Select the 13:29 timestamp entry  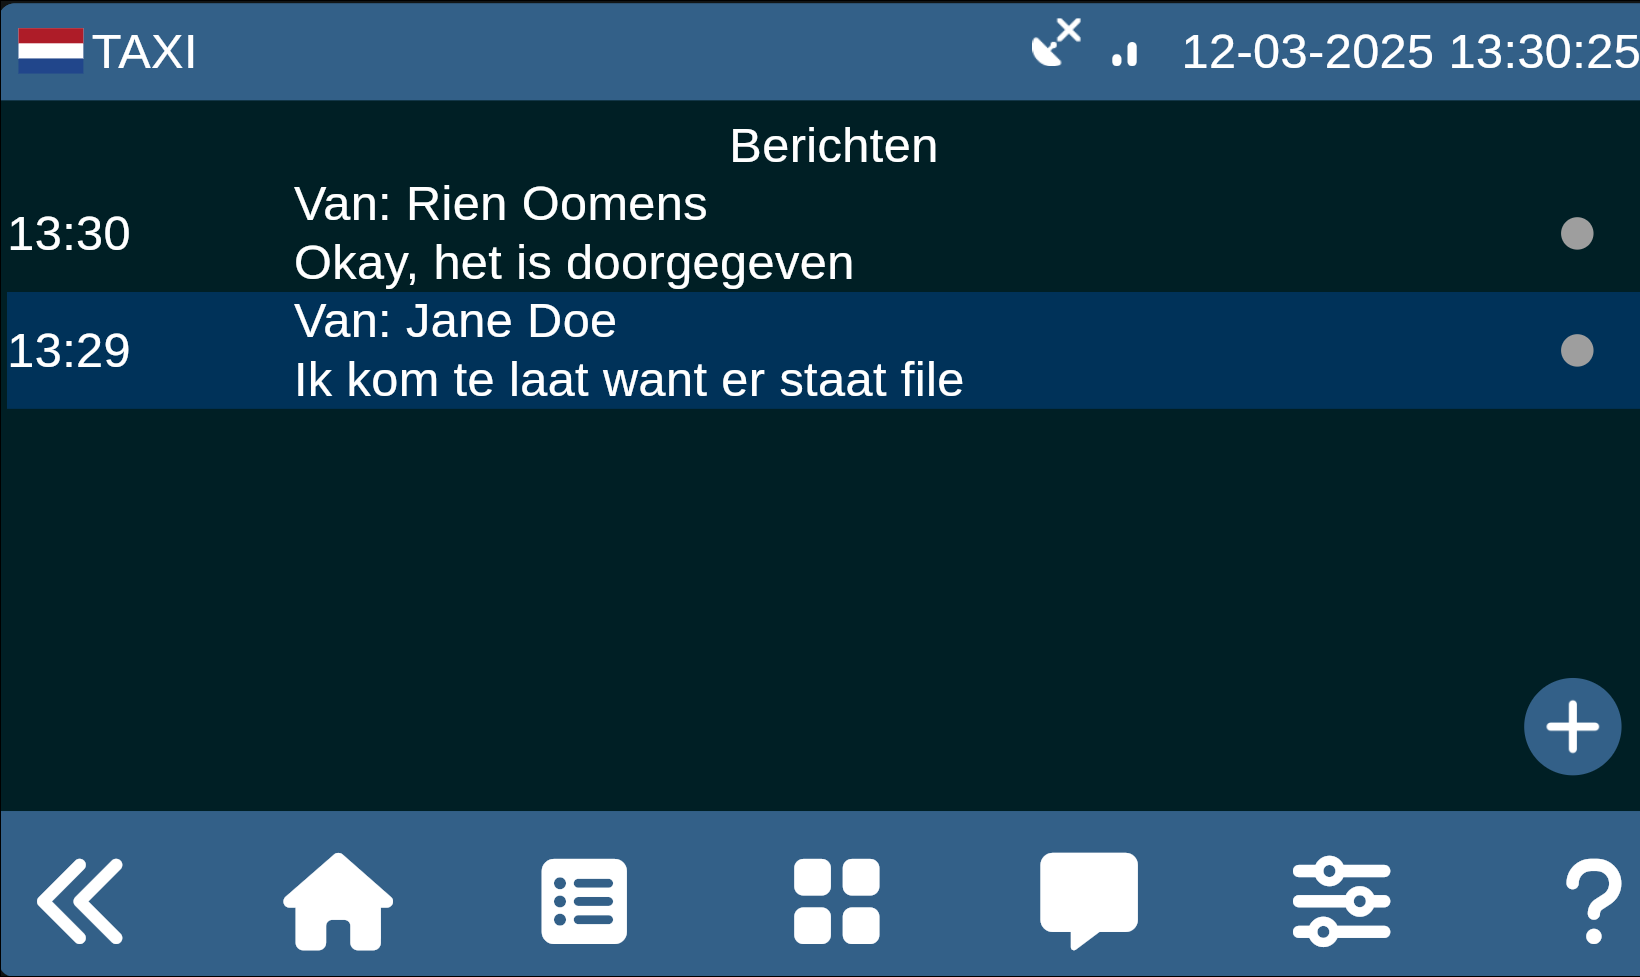pyautogui.click(x=69, y=351)
